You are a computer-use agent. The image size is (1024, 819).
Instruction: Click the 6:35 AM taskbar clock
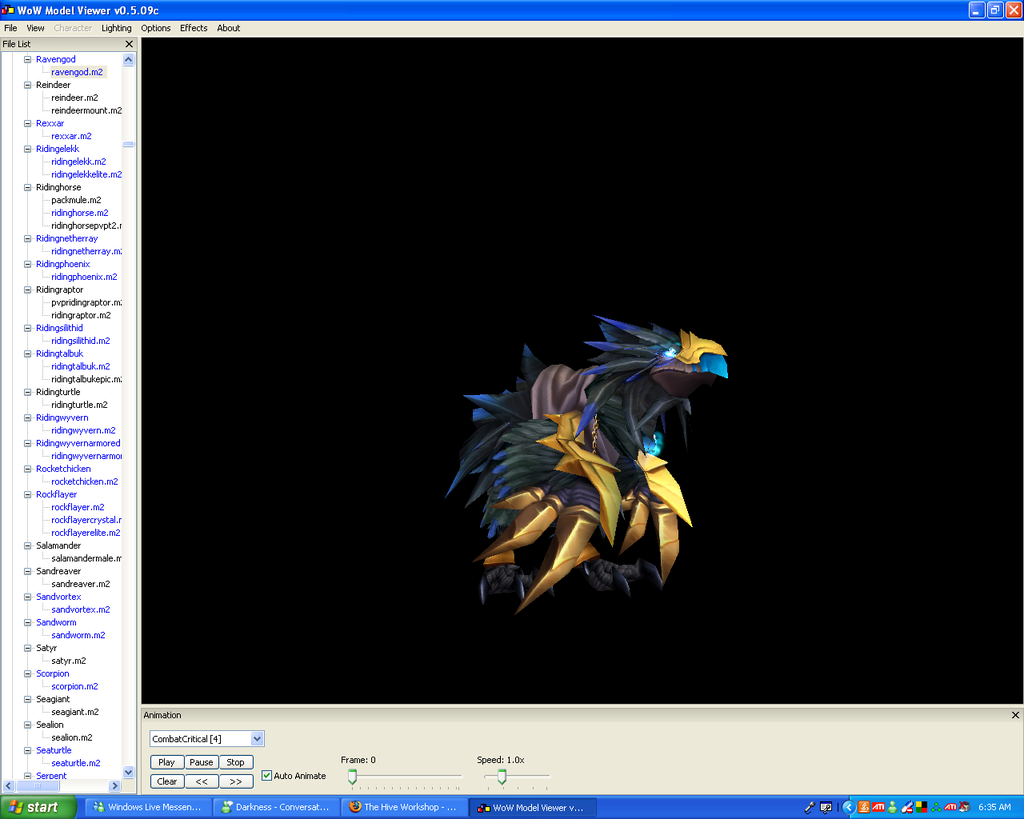995,807
